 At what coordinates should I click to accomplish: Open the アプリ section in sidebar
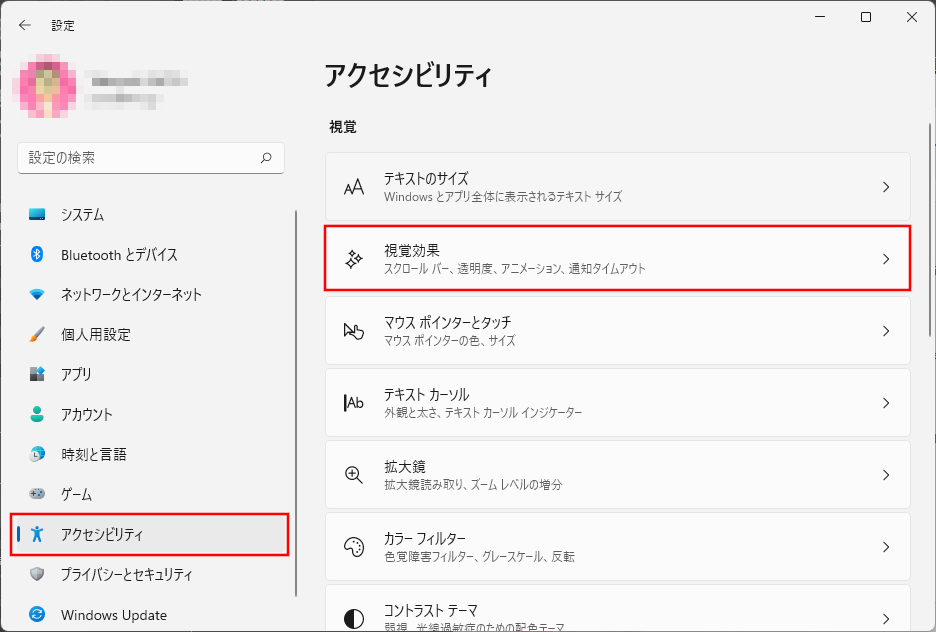tap(76, 374)
